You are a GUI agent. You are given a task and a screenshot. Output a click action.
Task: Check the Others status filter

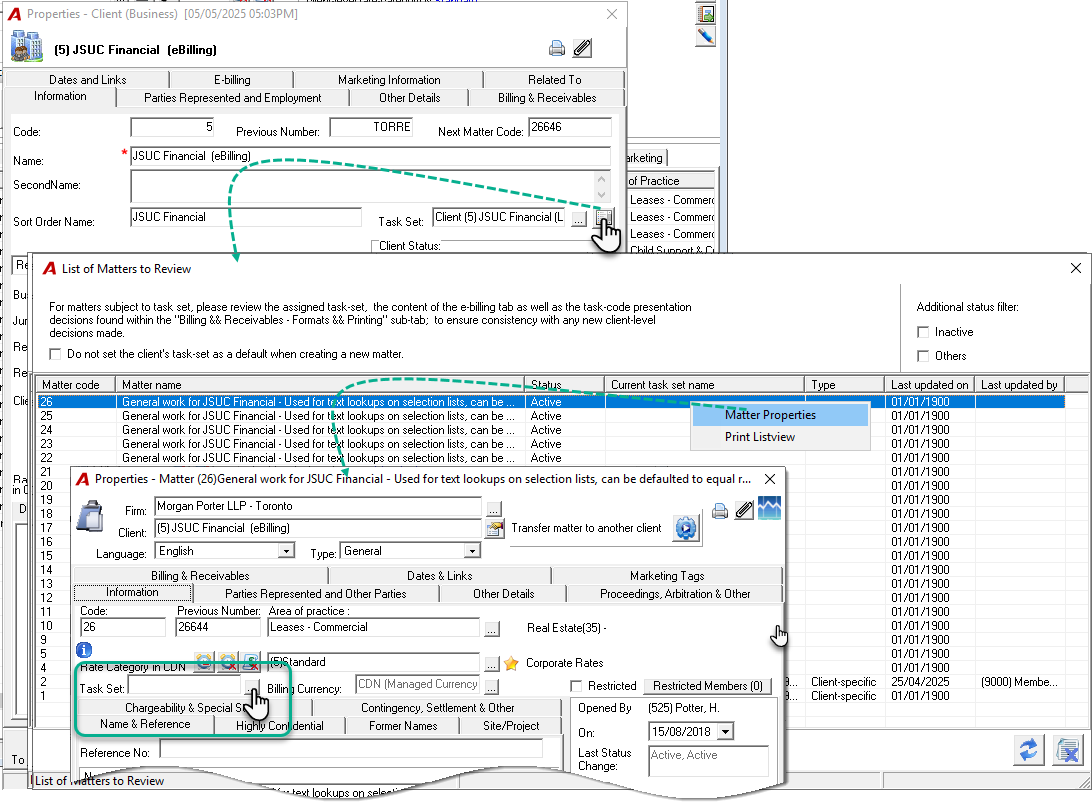click(923, 356)
